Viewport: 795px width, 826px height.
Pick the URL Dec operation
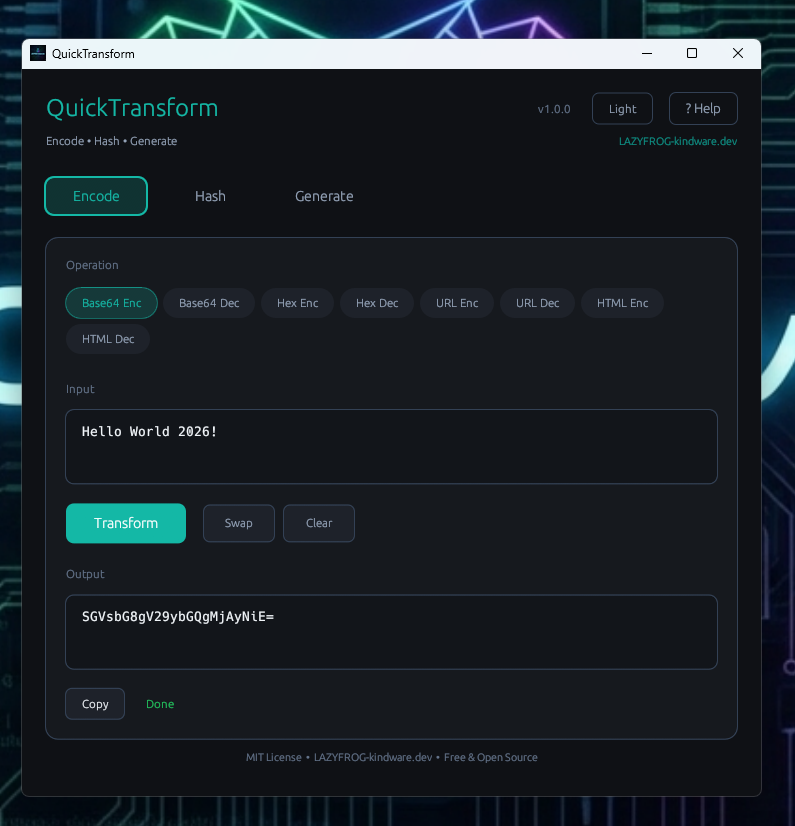pyautogui.click(x=537, y=303)
